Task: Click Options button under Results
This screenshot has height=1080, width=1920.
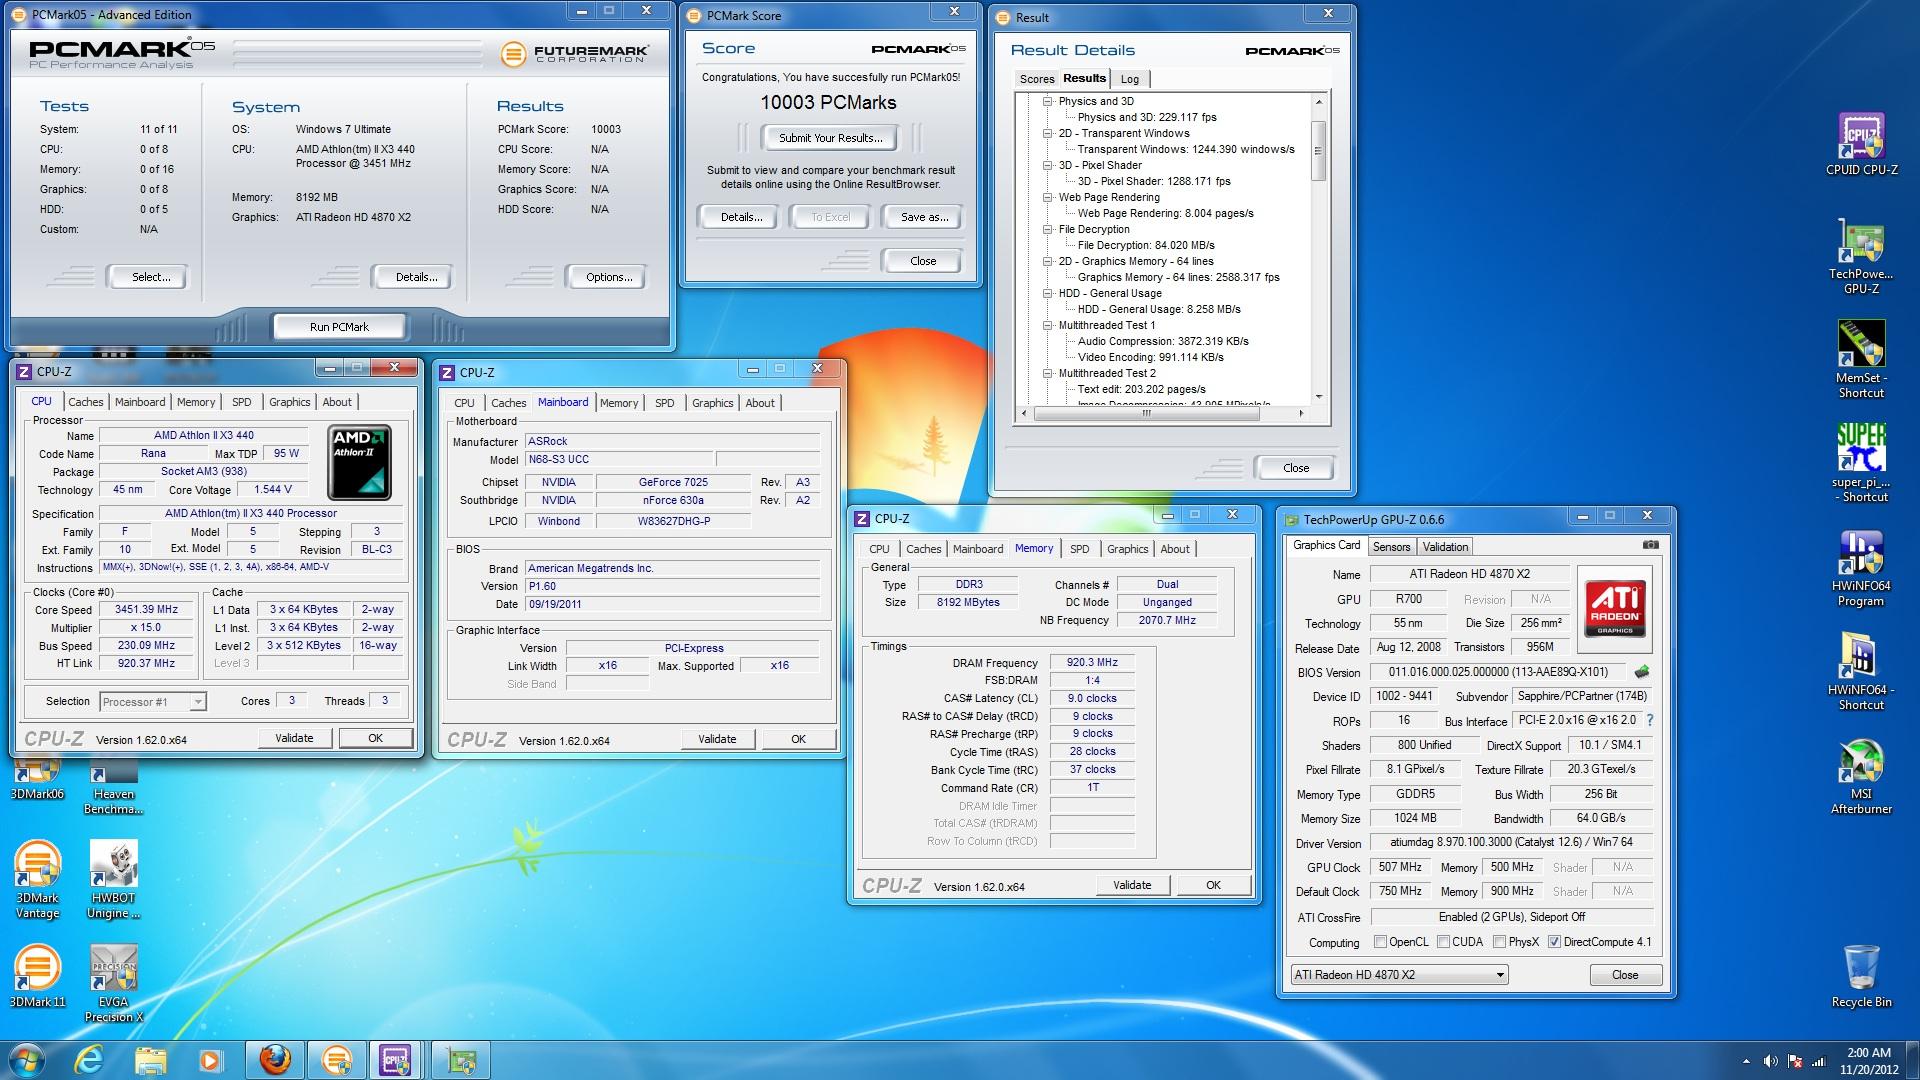Action: (609, 277)
